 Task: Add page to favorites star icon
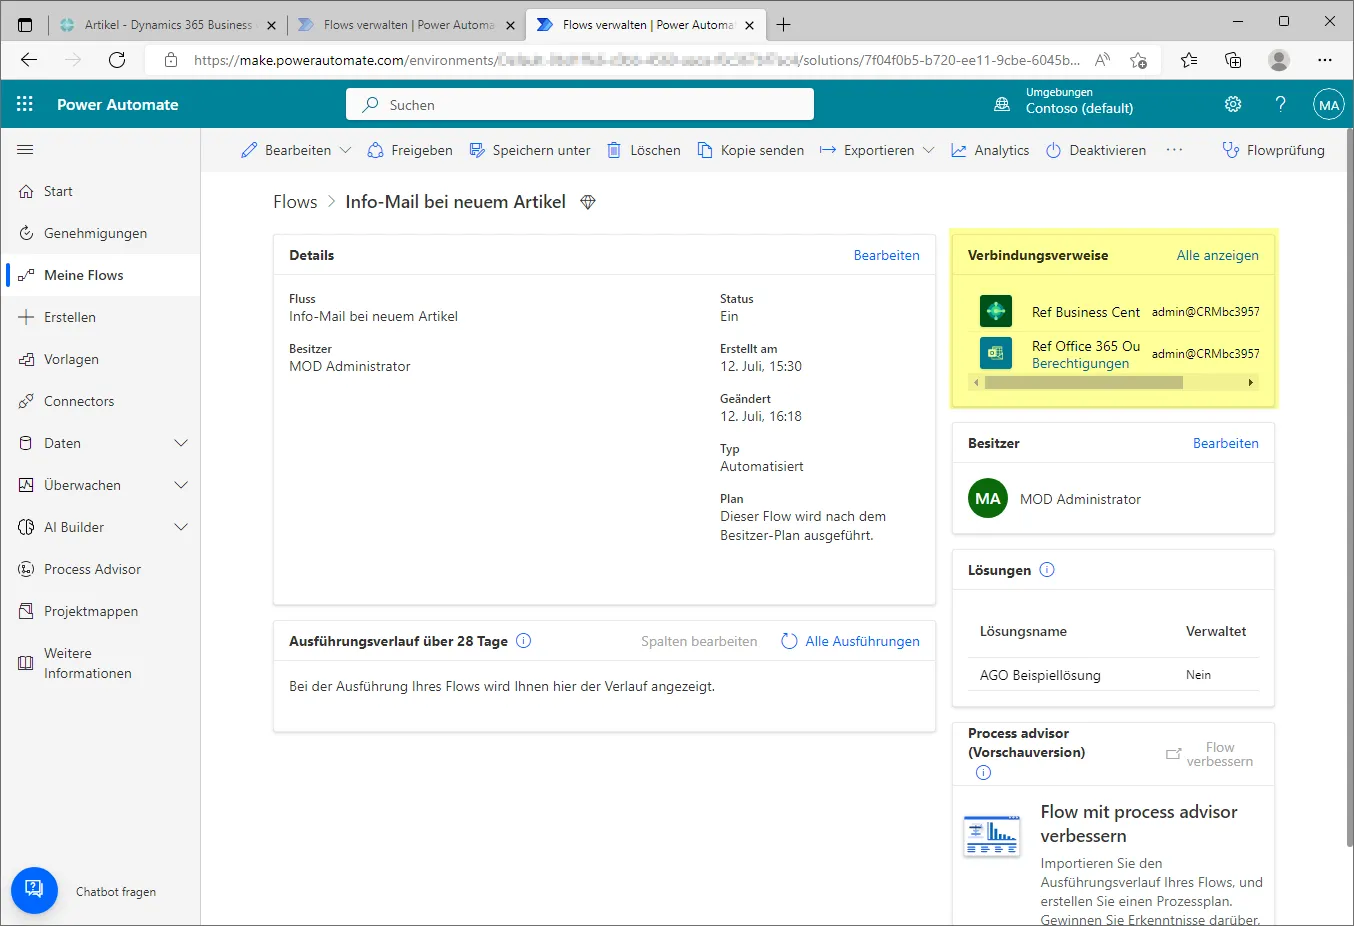pyautogui.click(x=1138, y=60)
